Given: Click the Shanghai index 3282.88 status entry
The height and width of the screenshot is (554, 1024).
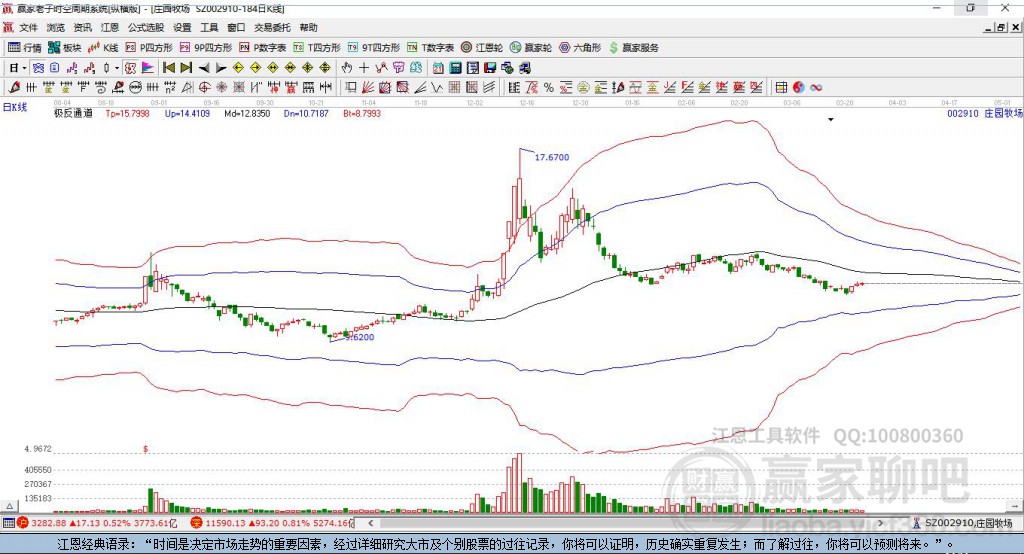Looking at the screenshot, I should pyautogui.click(x=97, y=523).
